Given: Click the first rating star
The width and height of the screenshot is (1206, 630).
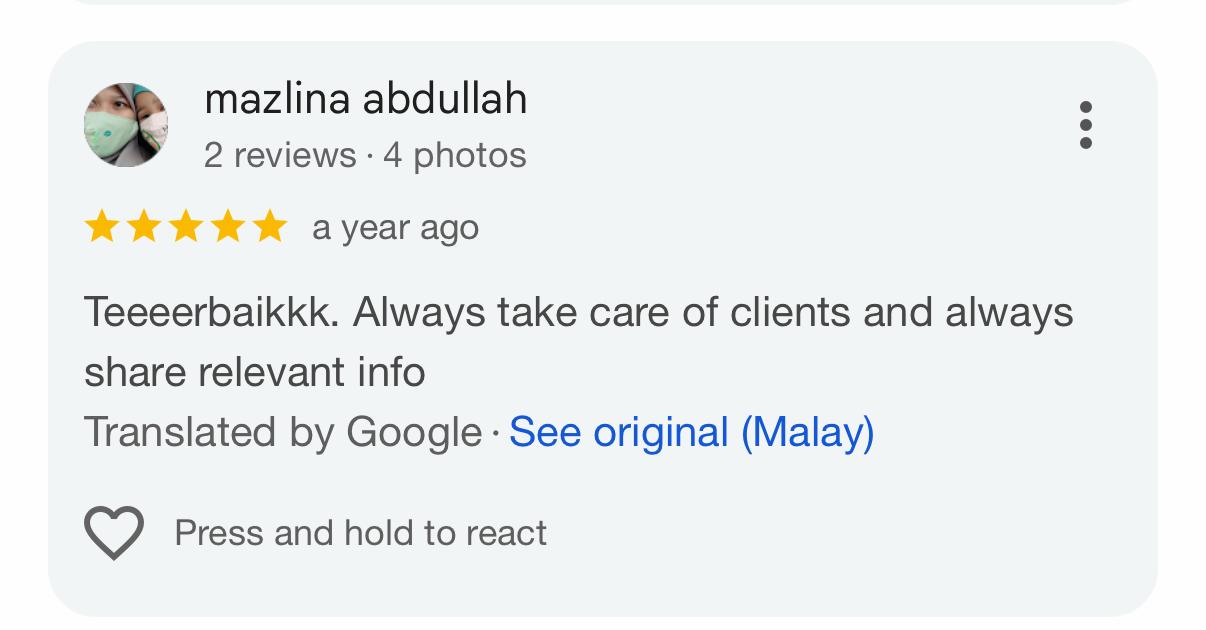Looking at the screenshot, I should 101,228.
